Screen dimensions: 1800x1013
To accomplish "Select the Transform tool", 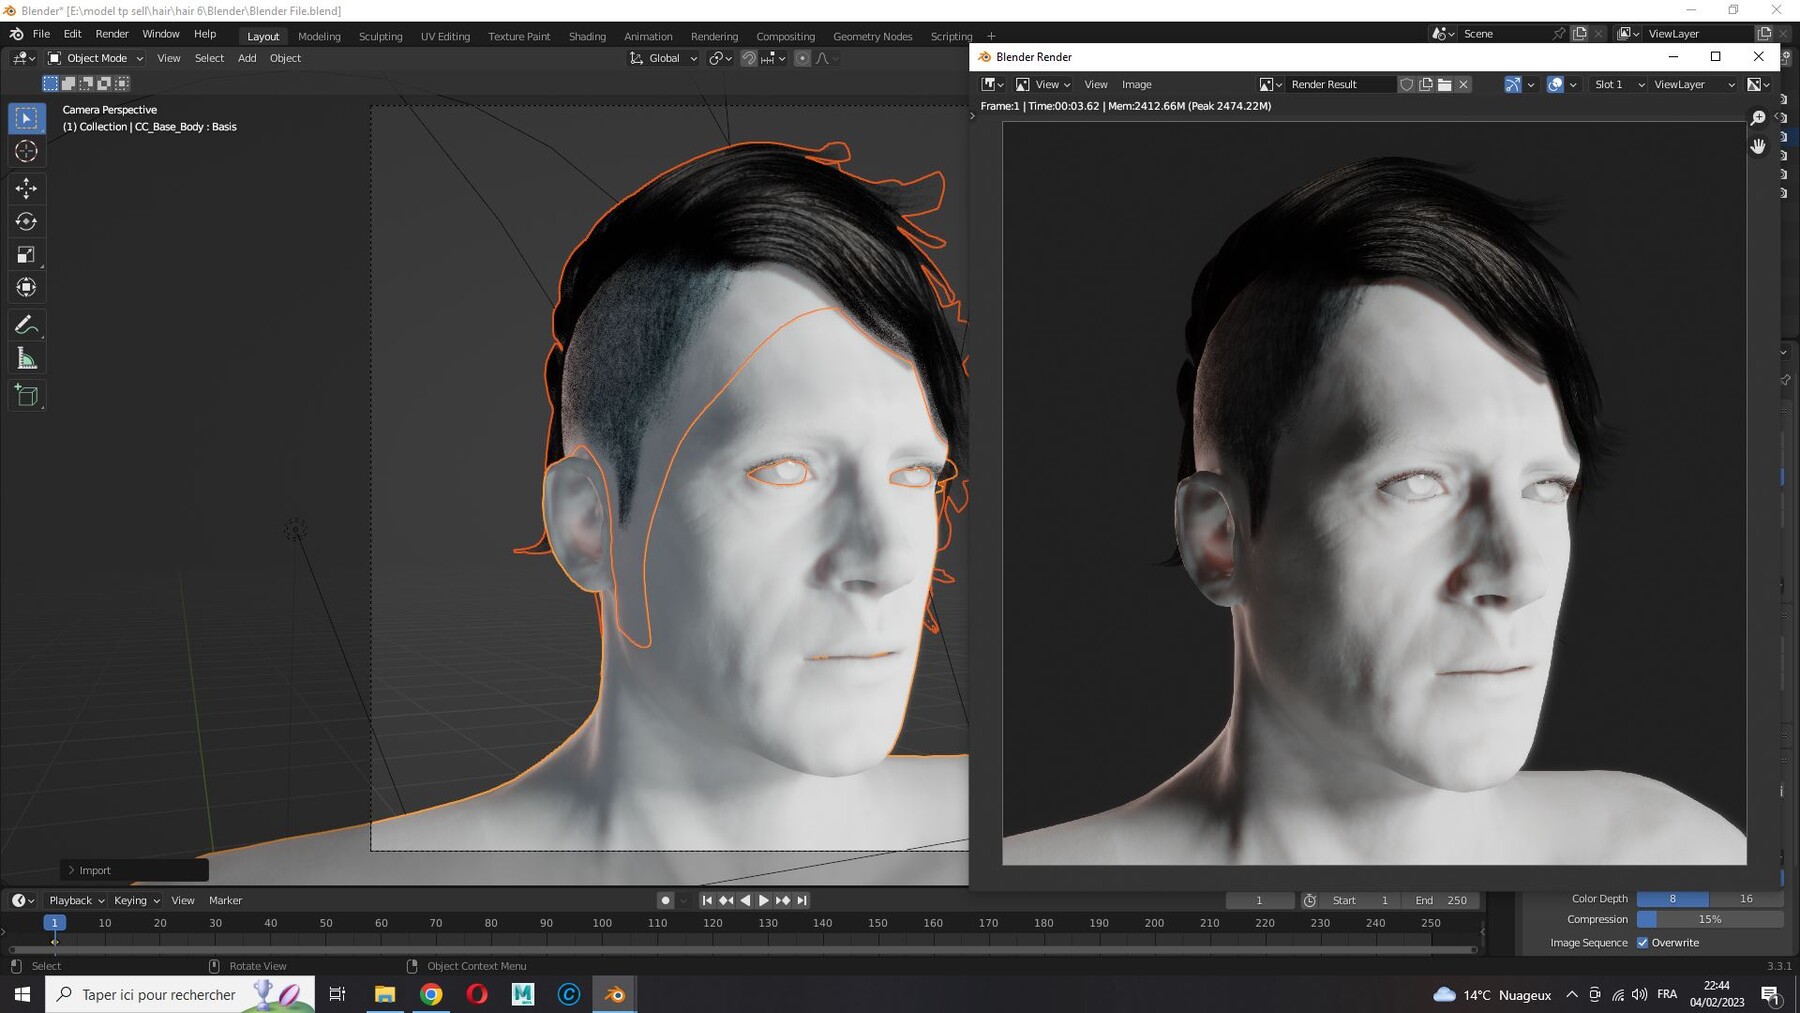I will [27, 288].
